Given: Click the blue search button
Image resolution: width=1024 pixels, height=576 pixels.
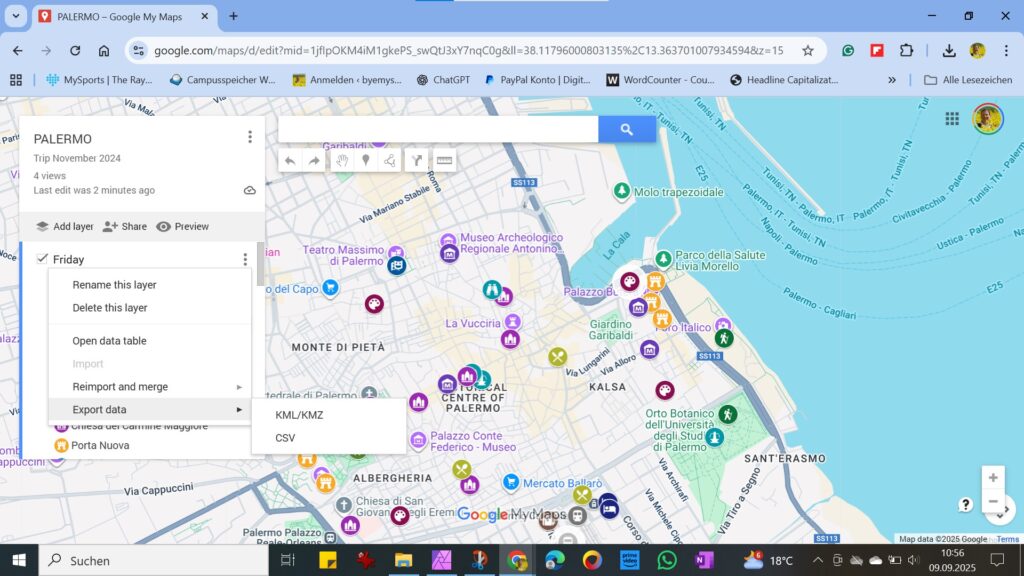Looking at the screenshot, I should [627, 129].
